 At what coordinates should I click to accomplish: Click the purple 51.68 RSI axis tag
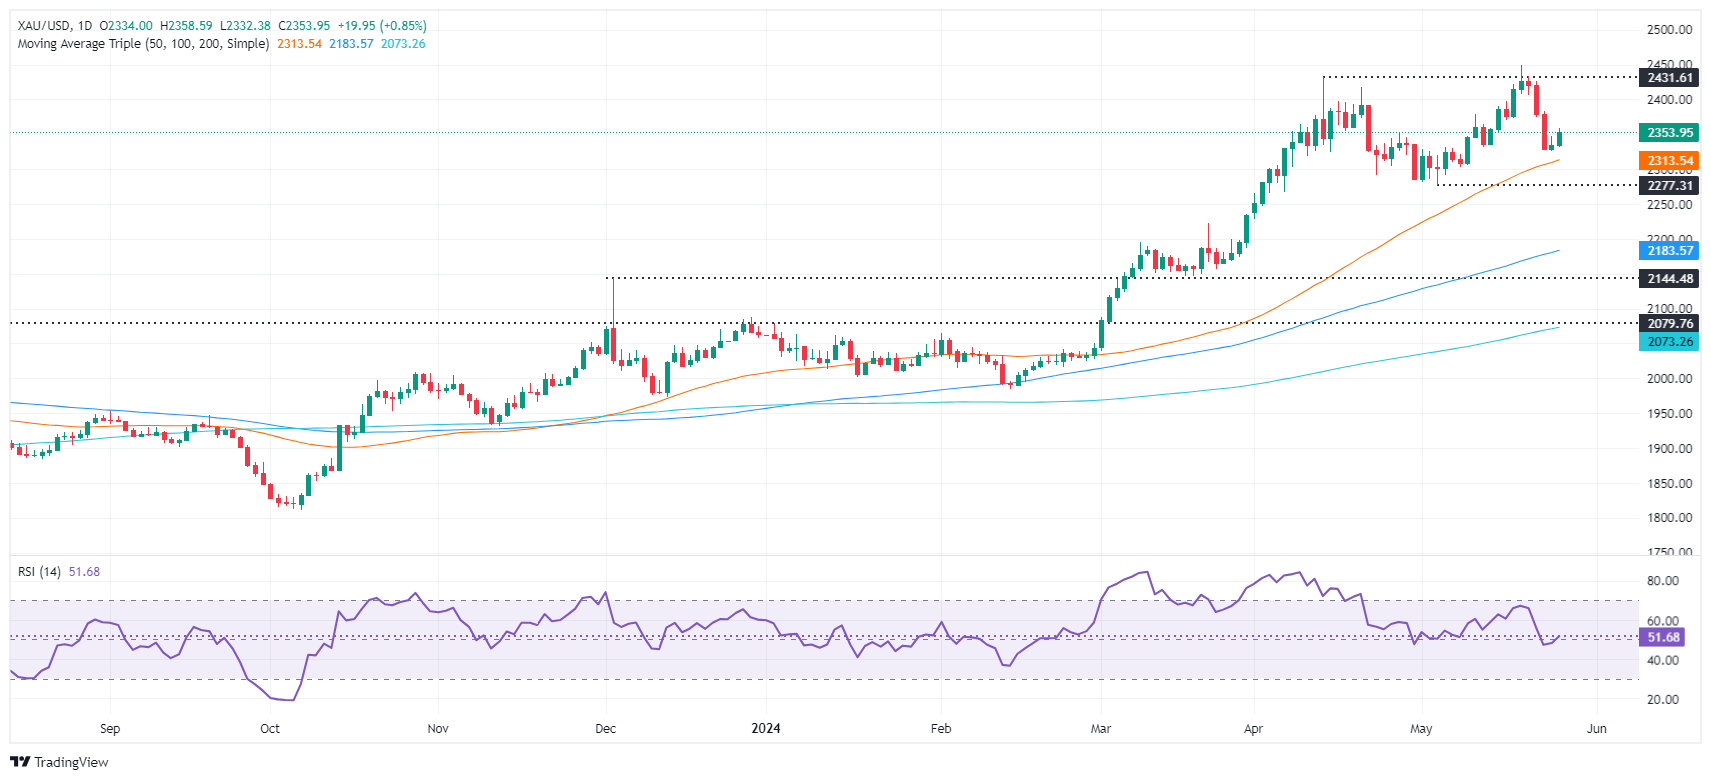pyautogui.click(x=1664, y=637)
